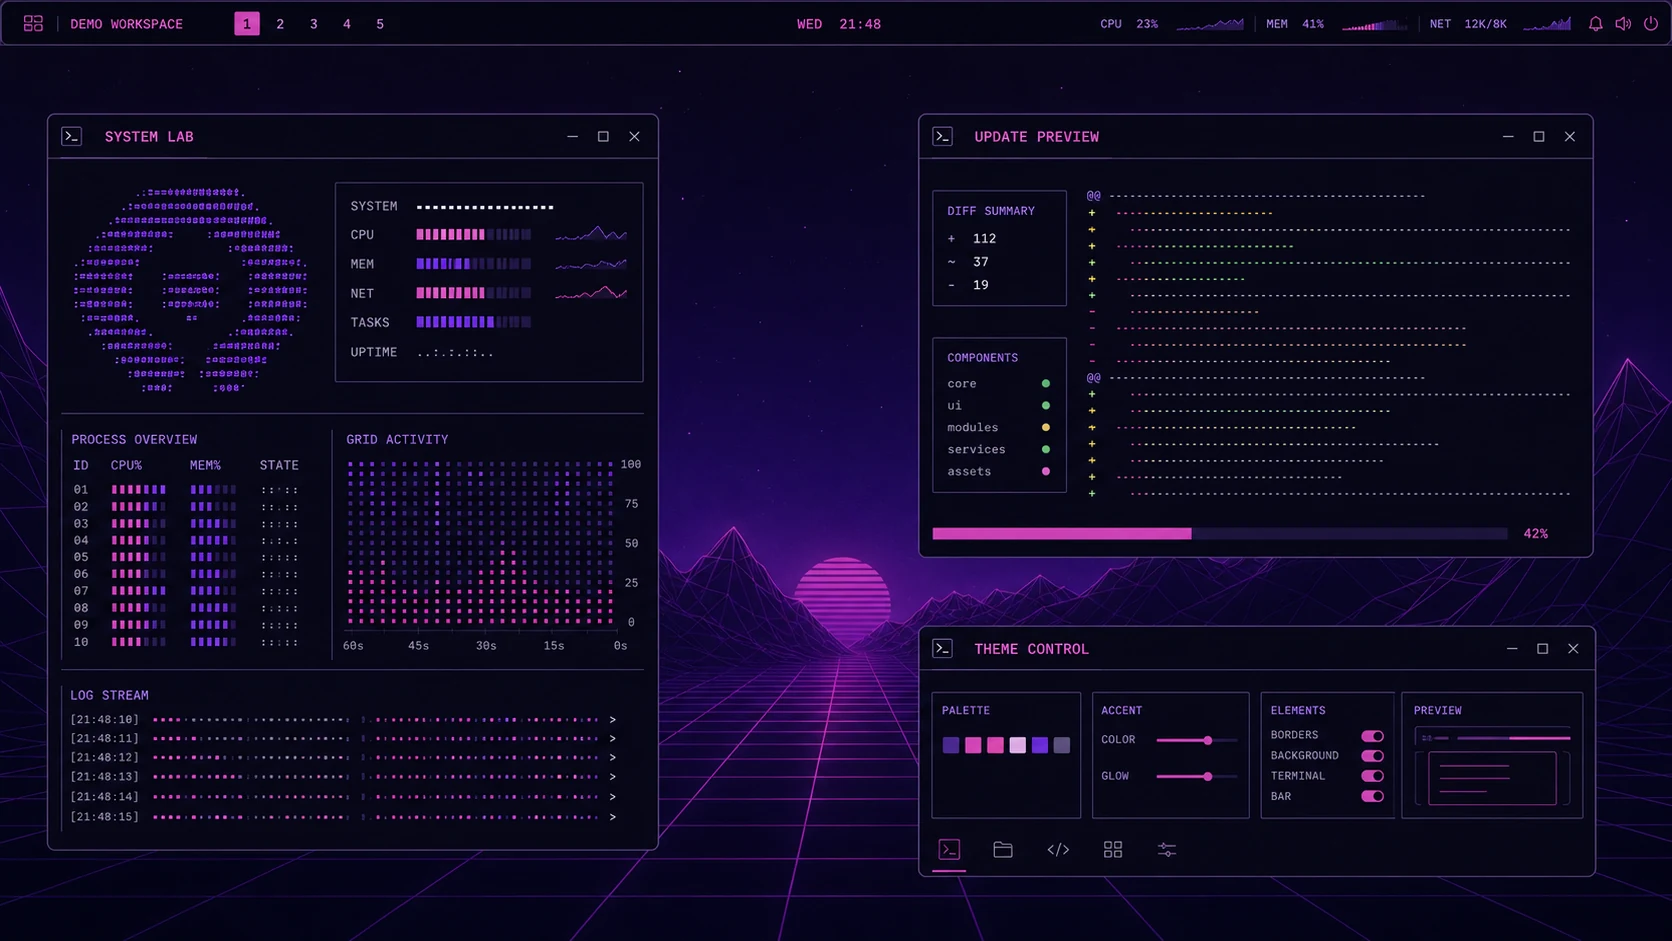1672x941 pixels.
Task: Click the MEM sparkline in System panel
Action: [x=591, y=264]
